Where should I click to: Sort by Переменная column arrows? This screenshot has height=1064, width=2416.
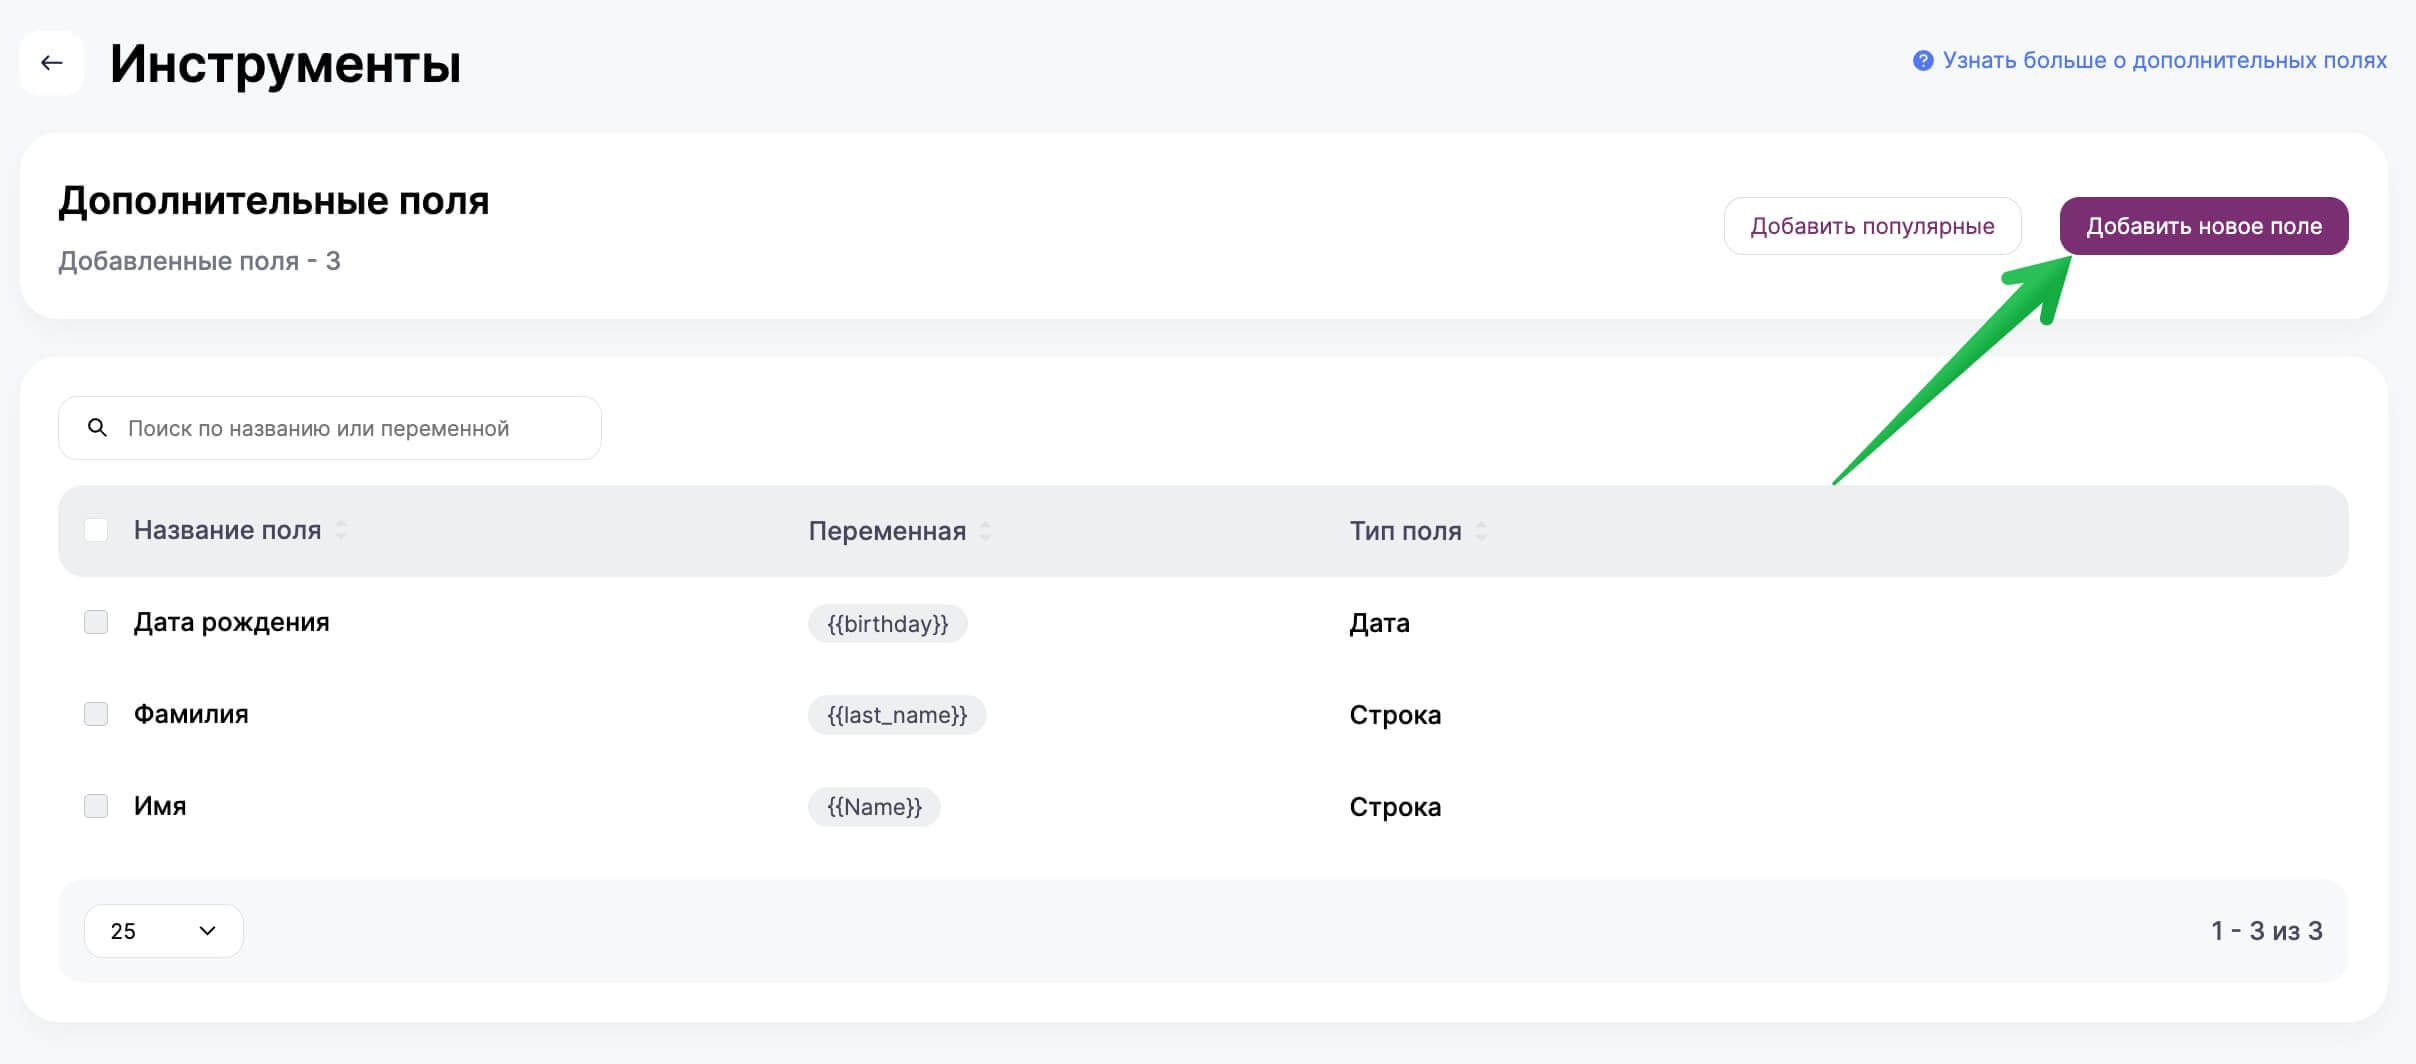coord(985,531)
